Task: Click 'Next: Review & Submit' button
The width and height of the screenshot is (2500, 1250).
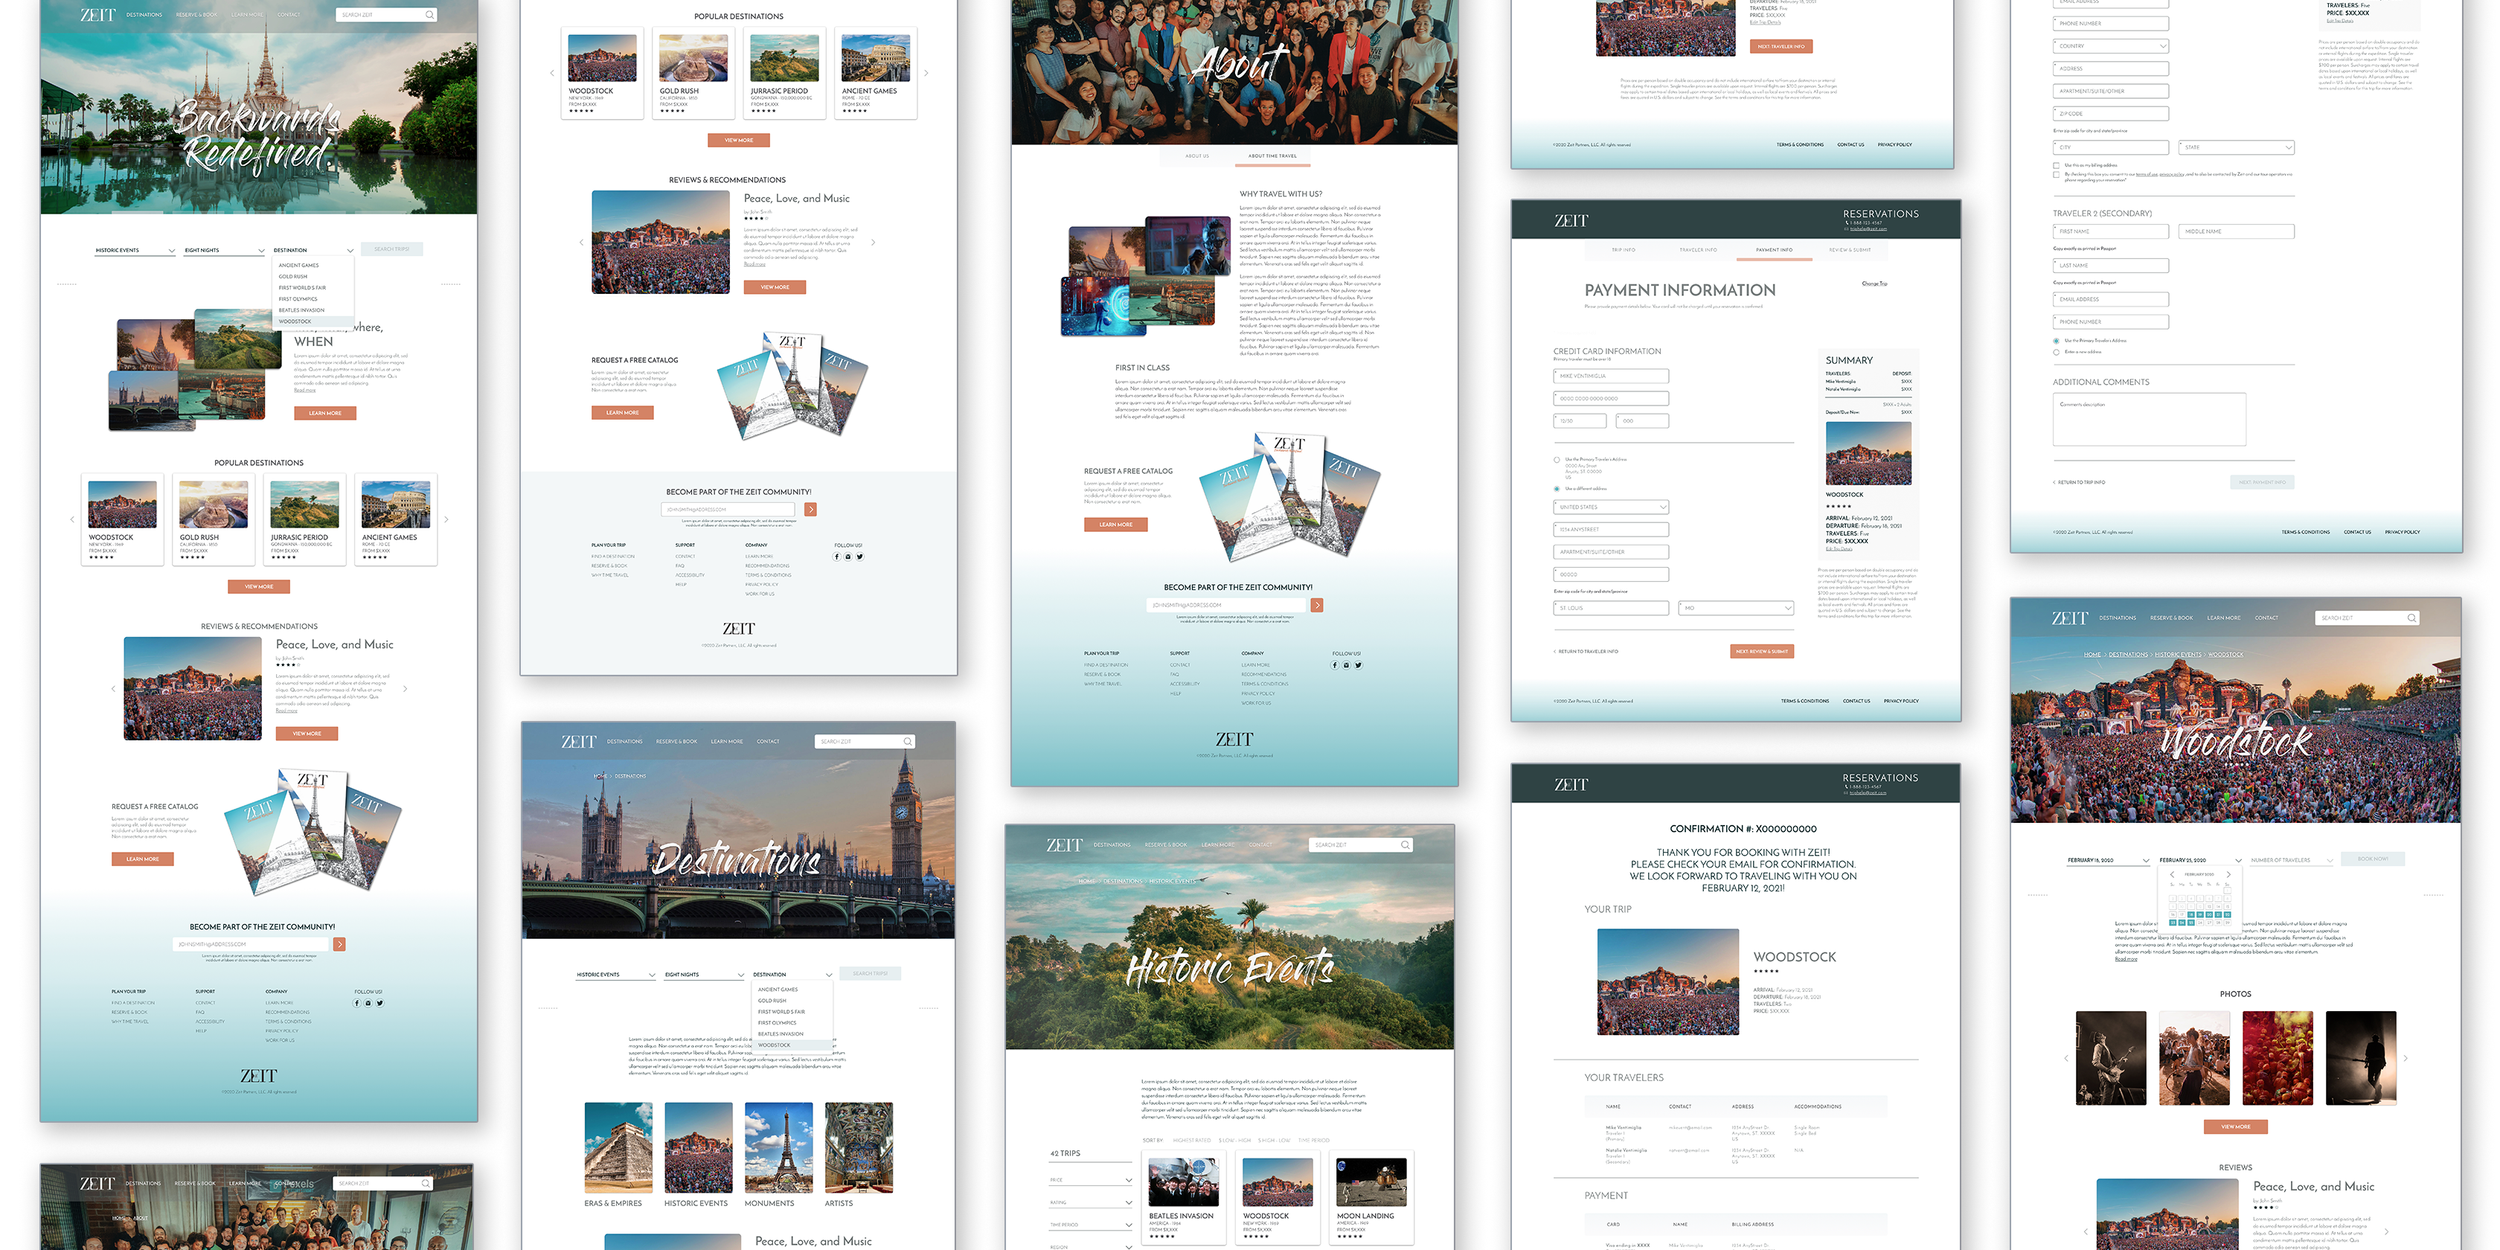Action: point(1761,651)
